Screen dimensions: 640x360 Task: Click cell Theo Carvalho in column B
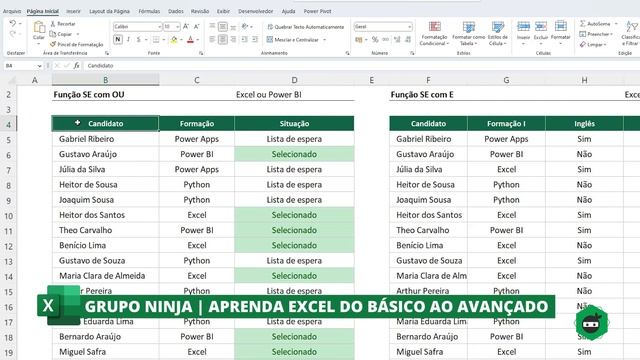click(x=105, y=230)
